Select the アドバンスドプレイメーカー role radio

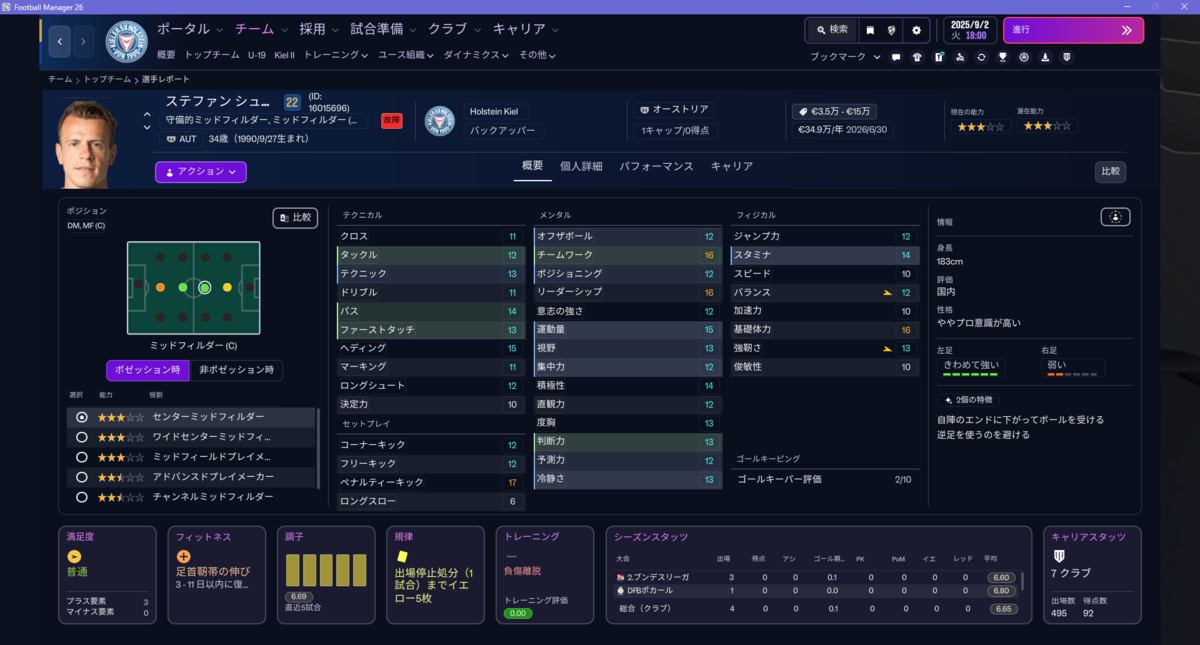click(82, 477)
